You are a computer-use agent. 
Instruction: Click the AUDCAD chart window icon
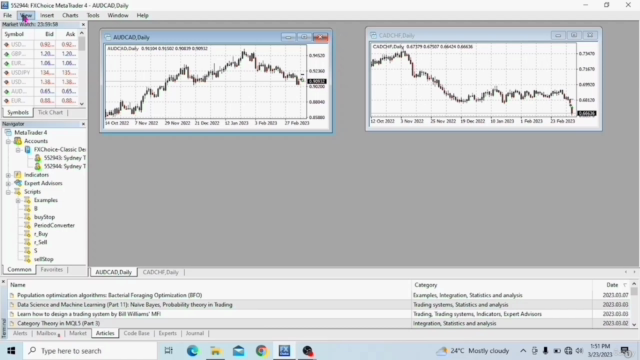click(x=108, y=37)
